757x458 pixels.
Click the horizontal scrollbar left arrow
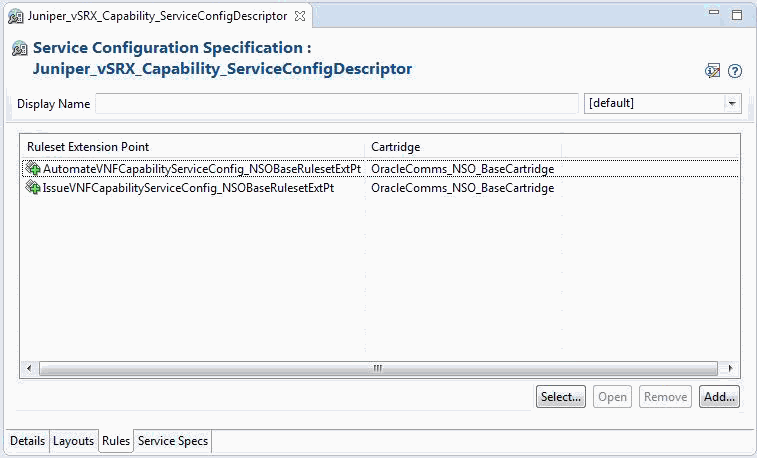pyautogui.click(x=29, y=369)
